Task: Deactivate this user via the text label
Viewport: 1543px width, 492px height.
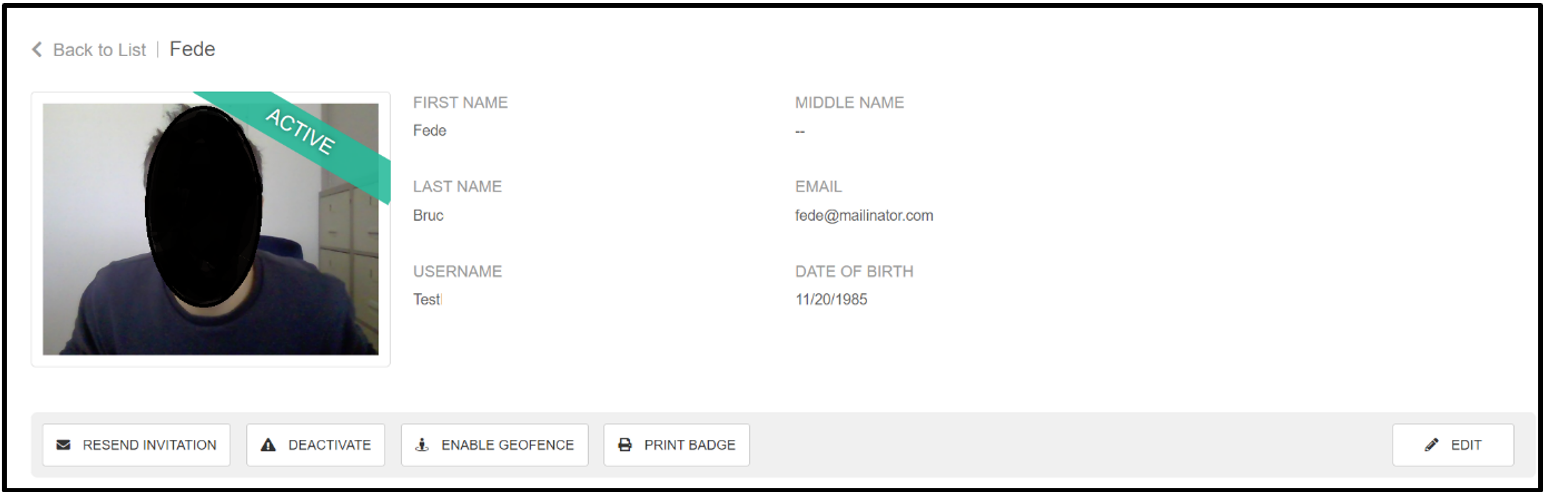Action: click(329, 445)
